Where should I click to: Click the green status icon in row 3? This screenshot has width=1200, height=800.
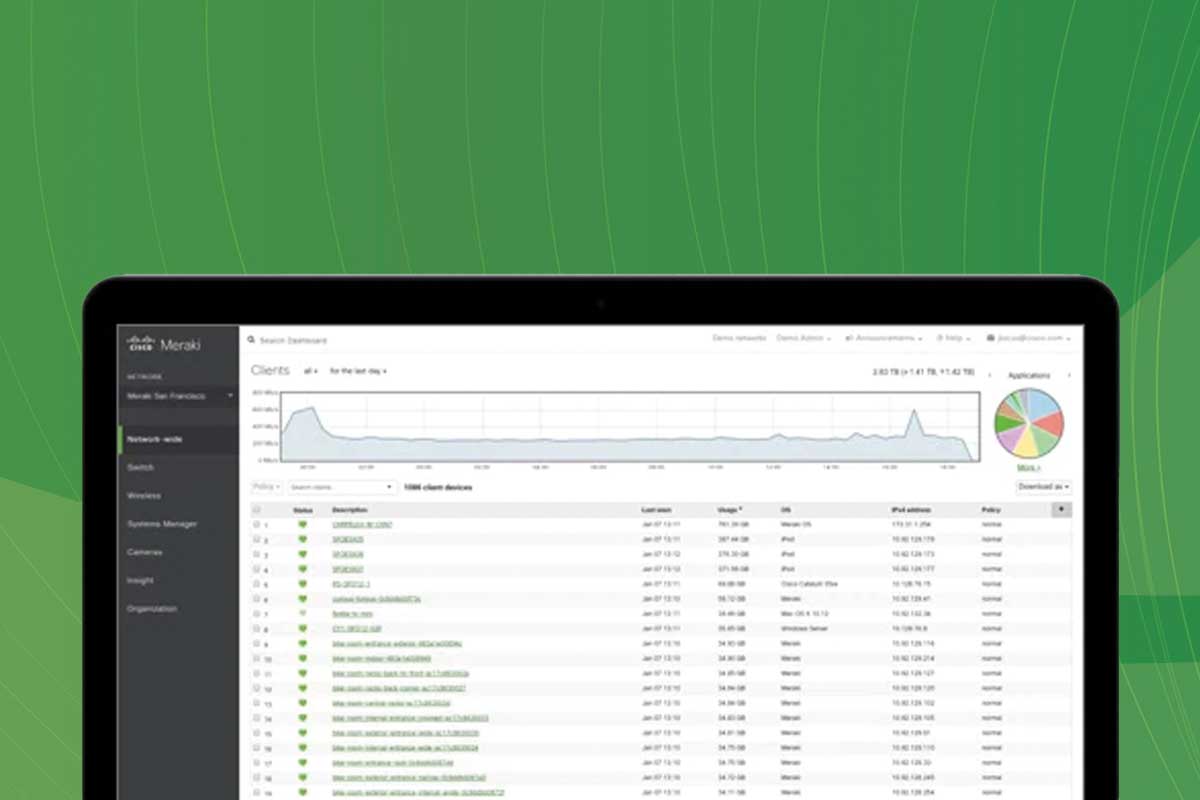pyautogui.click(x=302, y=554)
